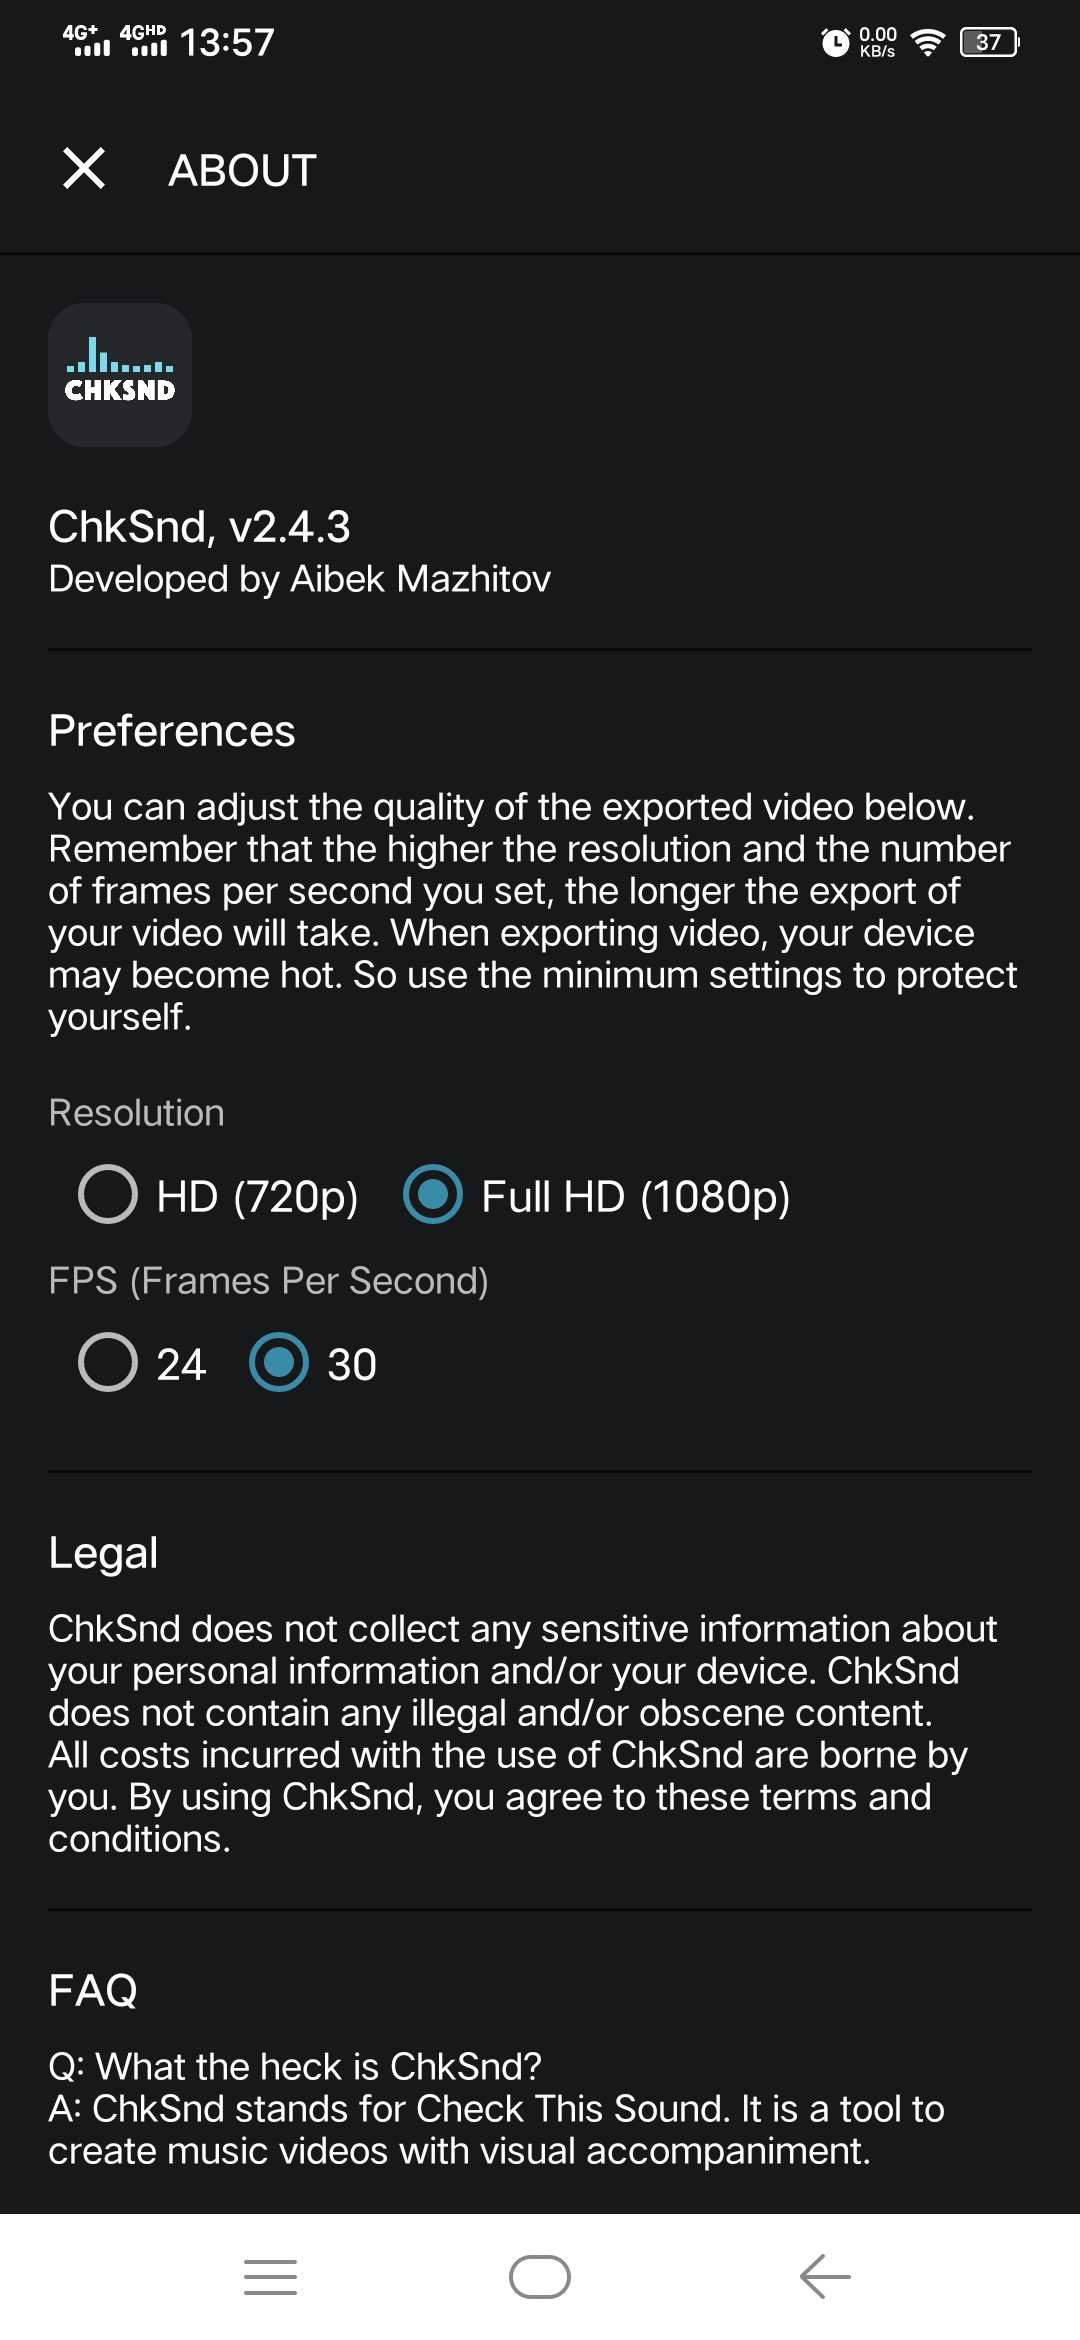Tap the ChkSnd app logo
The width and height of the screenshot is (1080, 2340).
(120, 375)
